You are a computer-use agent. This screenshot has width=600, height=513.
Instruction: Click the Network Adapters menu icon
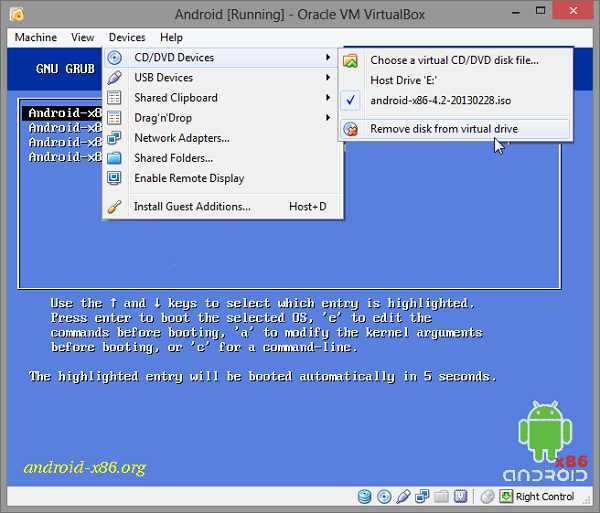tap(114, 138)
